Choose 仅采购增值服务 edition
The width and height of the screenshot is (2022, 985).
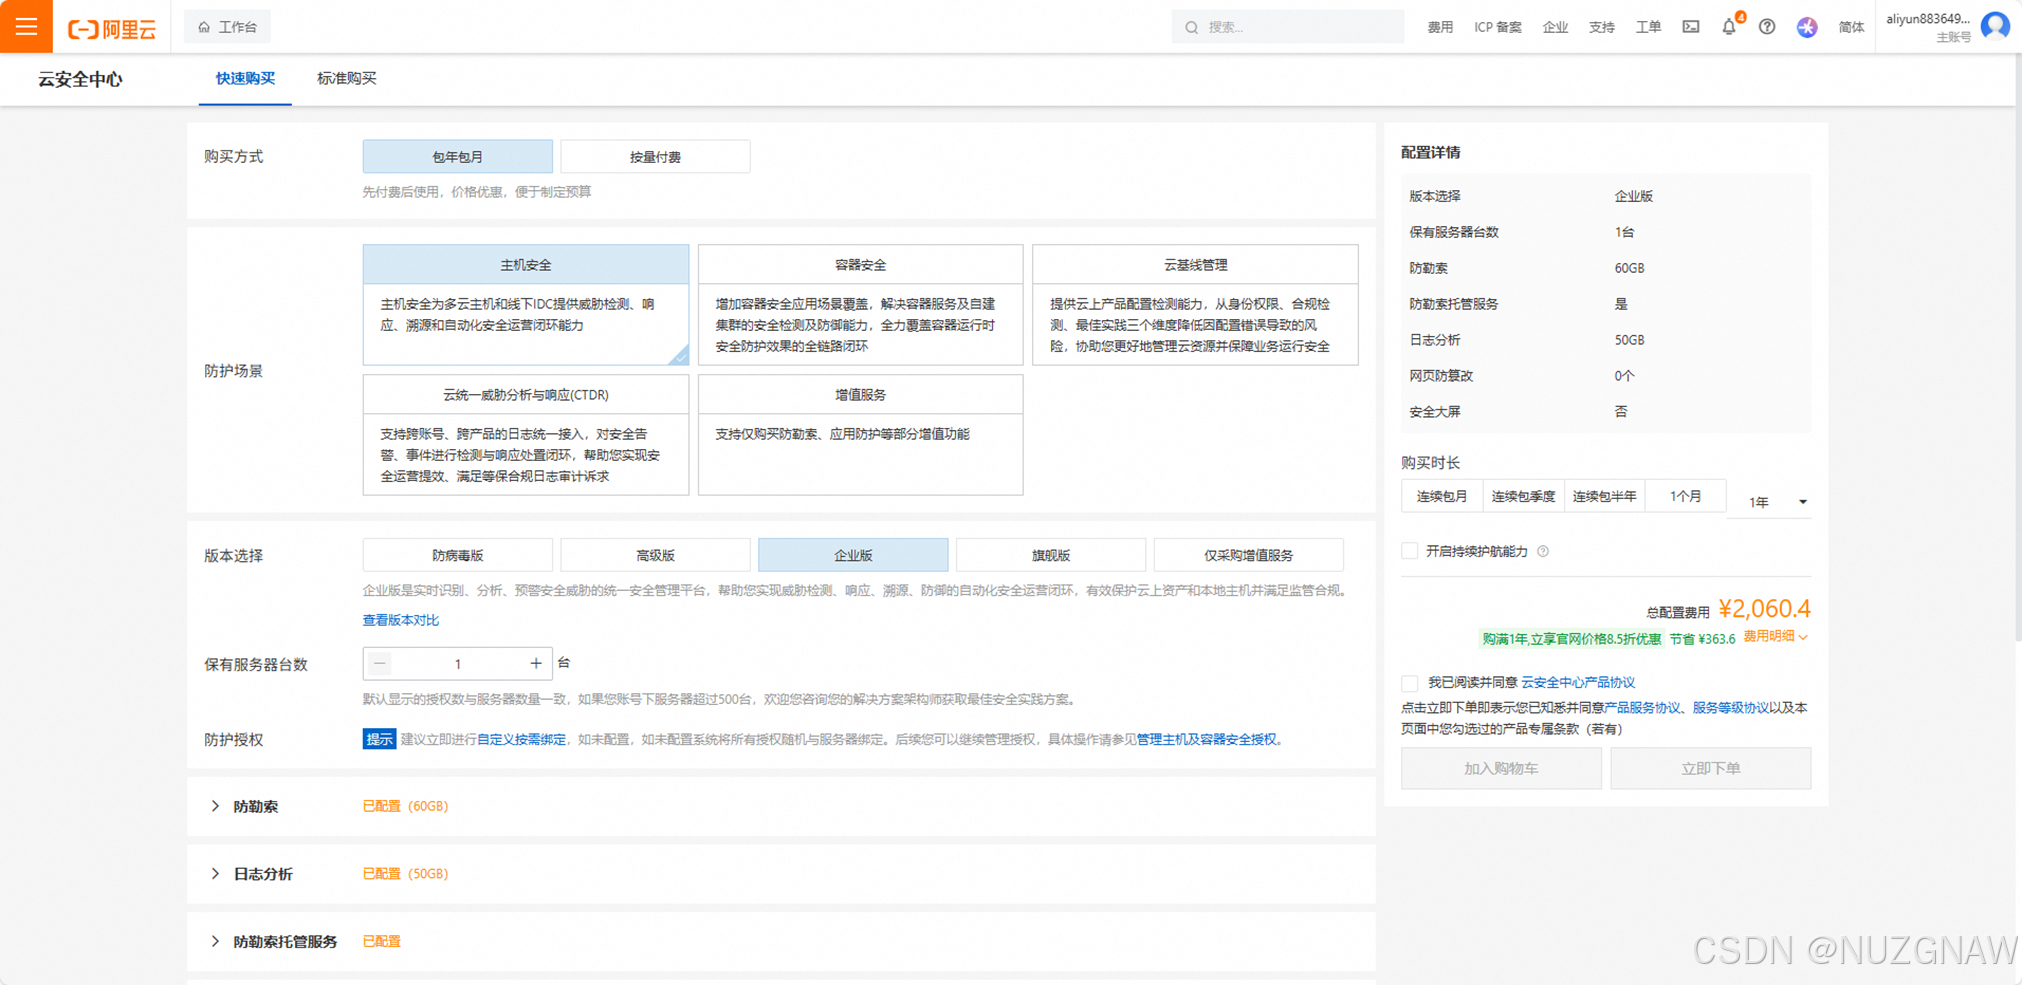pos(1248,555)
